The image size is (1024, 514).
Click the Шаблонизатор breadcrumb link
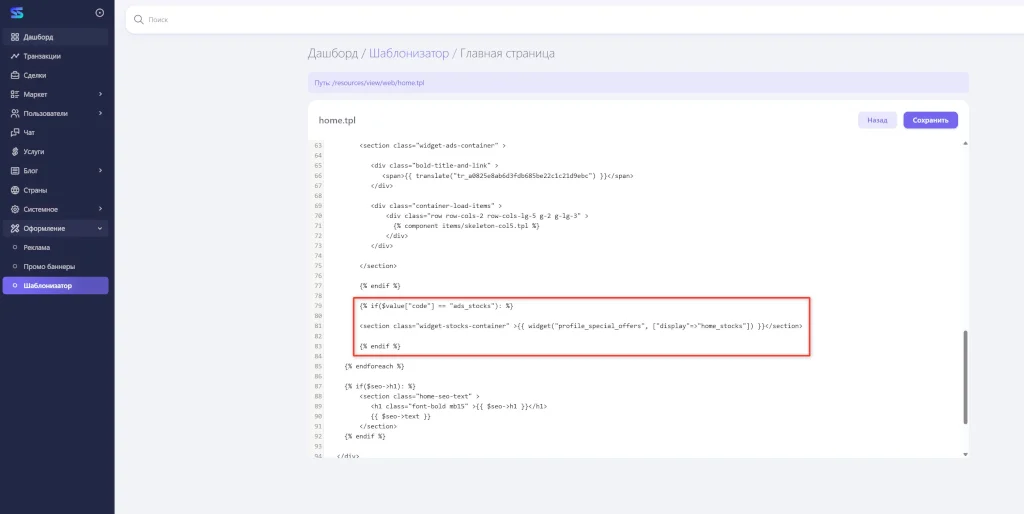pyautogui.click(x=409, y=53)
